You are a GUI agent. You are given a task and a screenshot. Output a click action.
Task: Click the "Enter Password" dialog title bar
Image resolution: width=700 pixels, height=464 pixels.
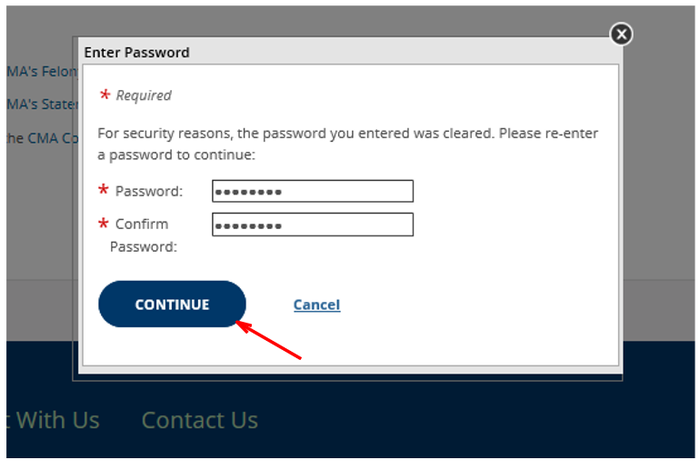(300, 52)
